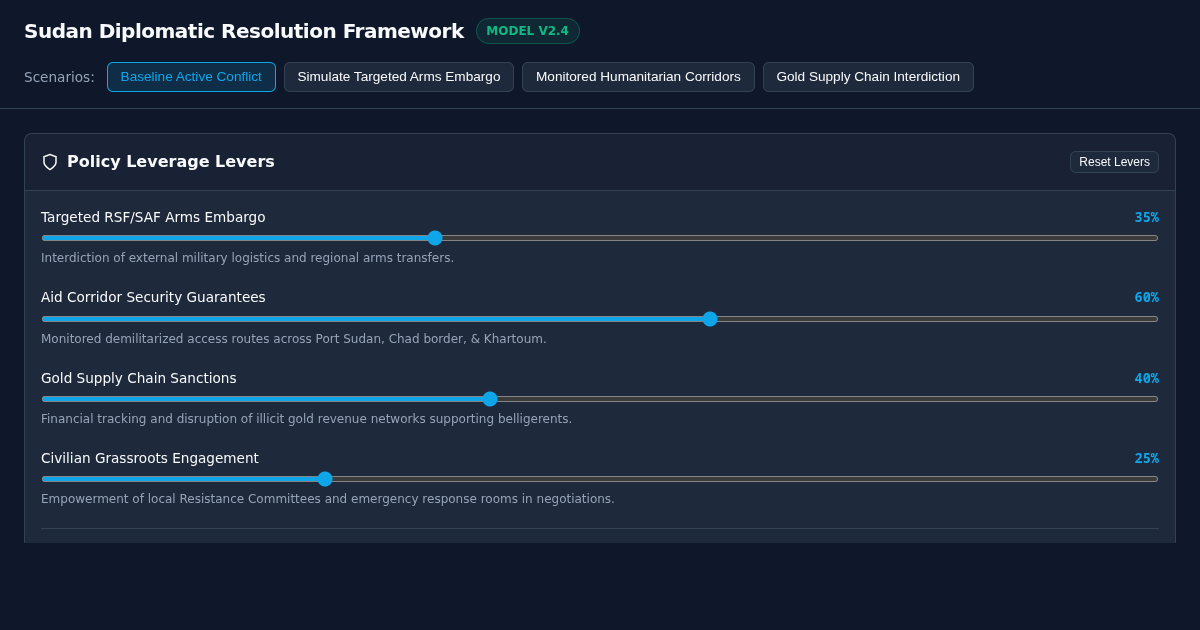Select the Baseline Active Conflict scenario
Screen dimensions: 1200x630
(191, 77)
